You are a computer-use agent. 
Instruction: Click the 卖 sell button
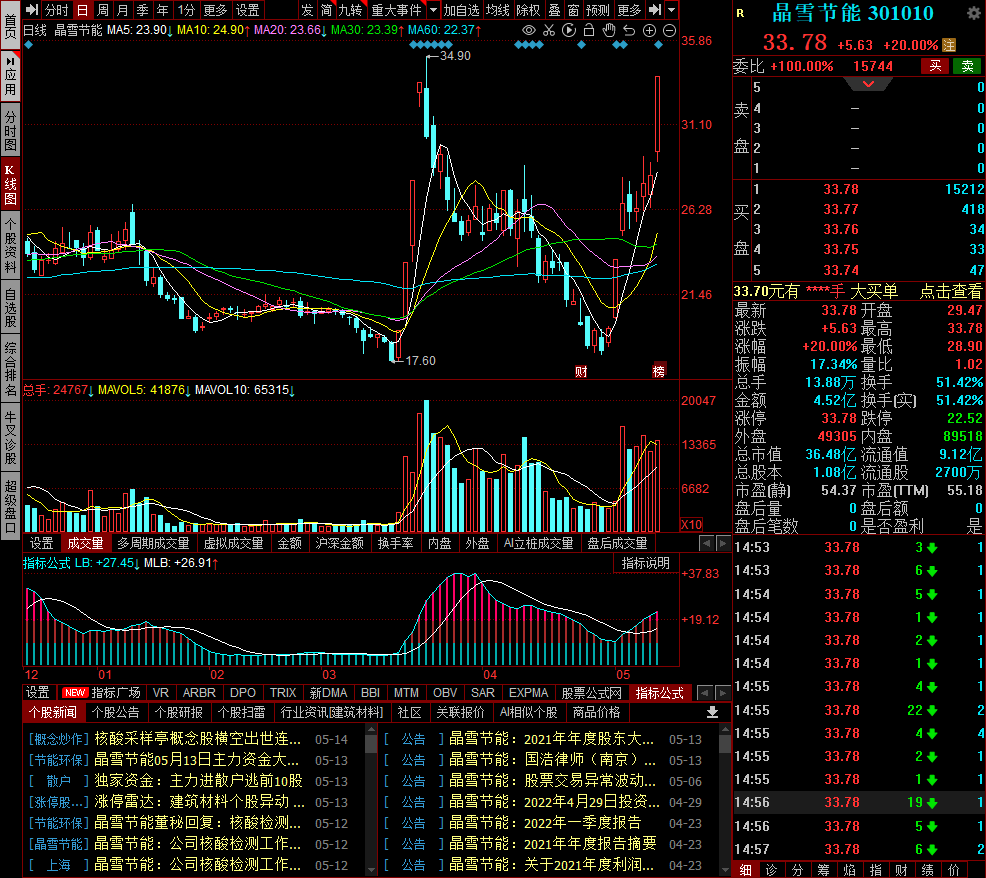pyautogui.click(x=967, y=66)
